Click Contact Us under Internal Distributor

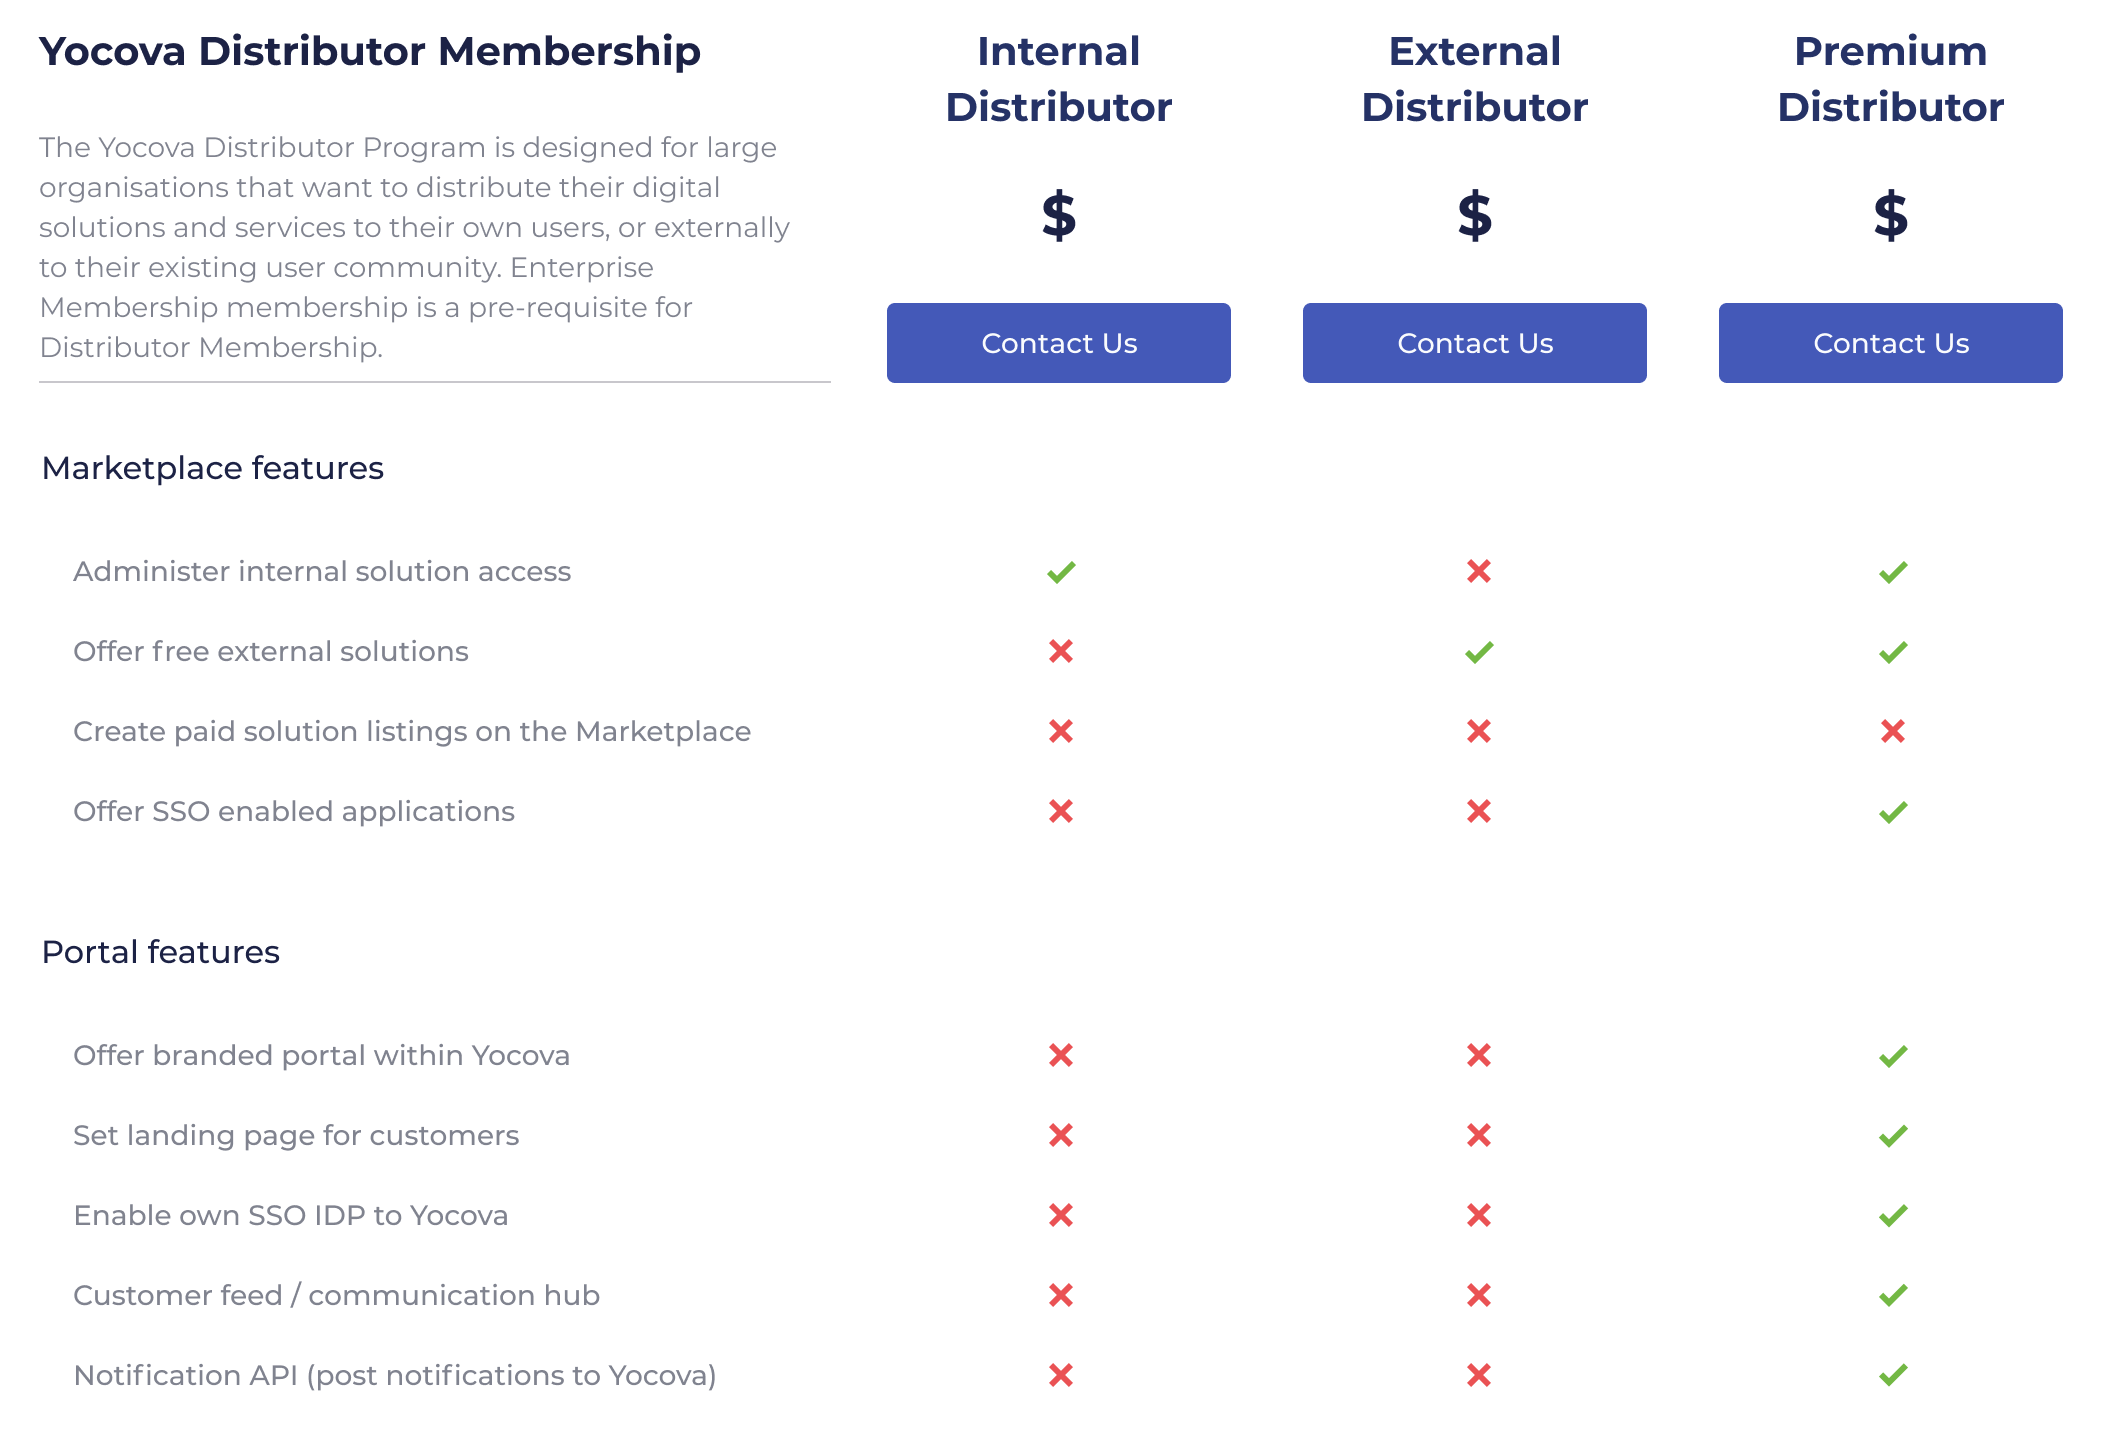(x=1058, y=342)
